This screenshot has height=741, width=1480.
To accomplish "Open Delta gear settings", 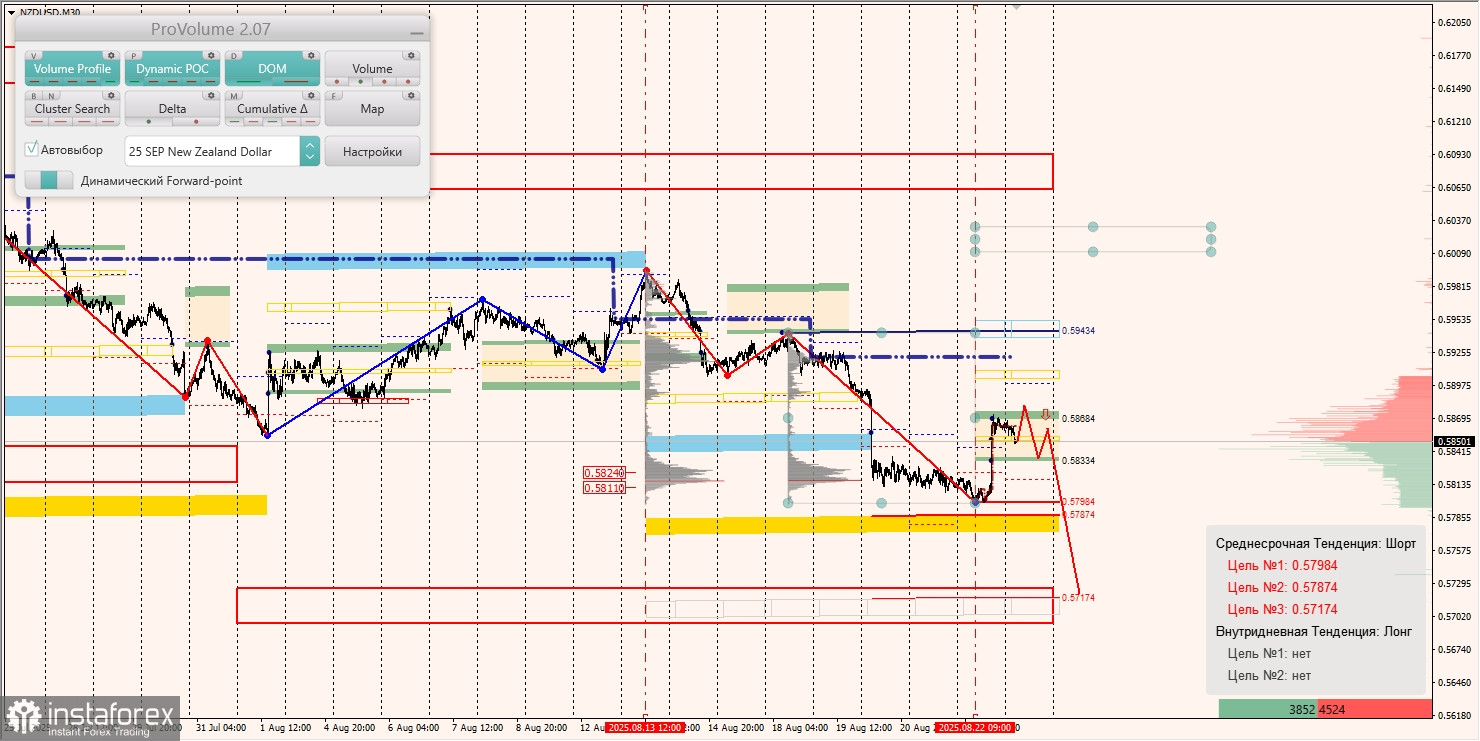I will click(x=211, y=95).
